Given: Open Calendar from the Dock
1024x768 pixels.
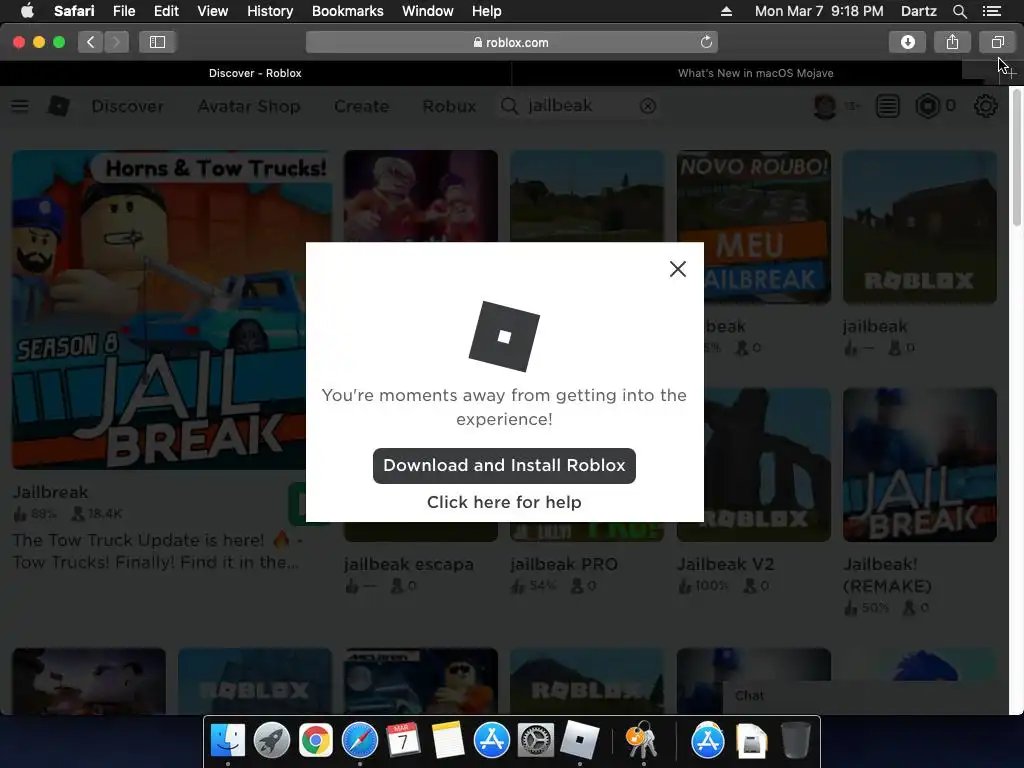Looking at the screenshot, I should tap(403, 740).
